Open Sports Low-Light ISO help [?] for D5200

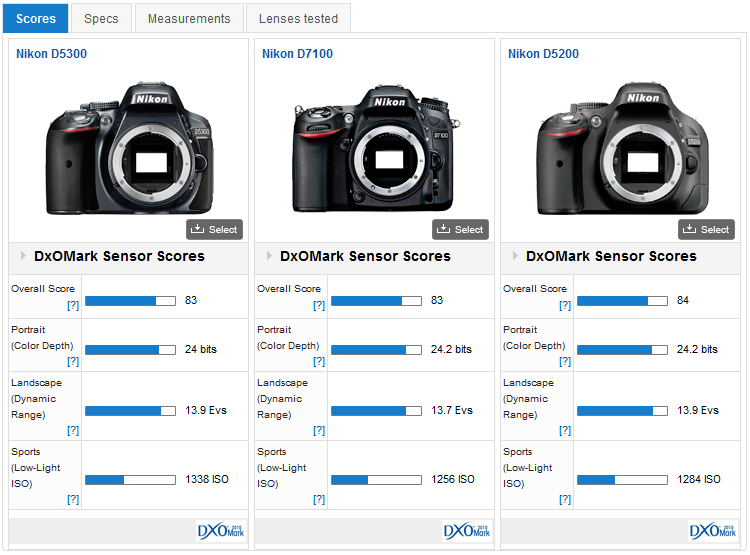point(564,500)
